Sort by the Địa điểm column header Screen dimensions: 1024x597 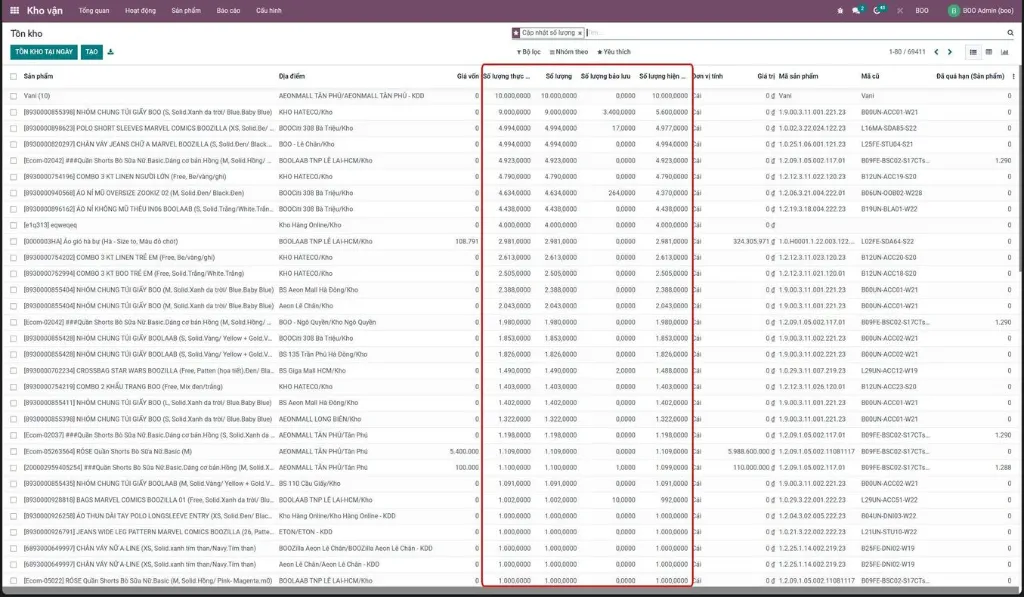pyautogui.click(x=292, y=76)
